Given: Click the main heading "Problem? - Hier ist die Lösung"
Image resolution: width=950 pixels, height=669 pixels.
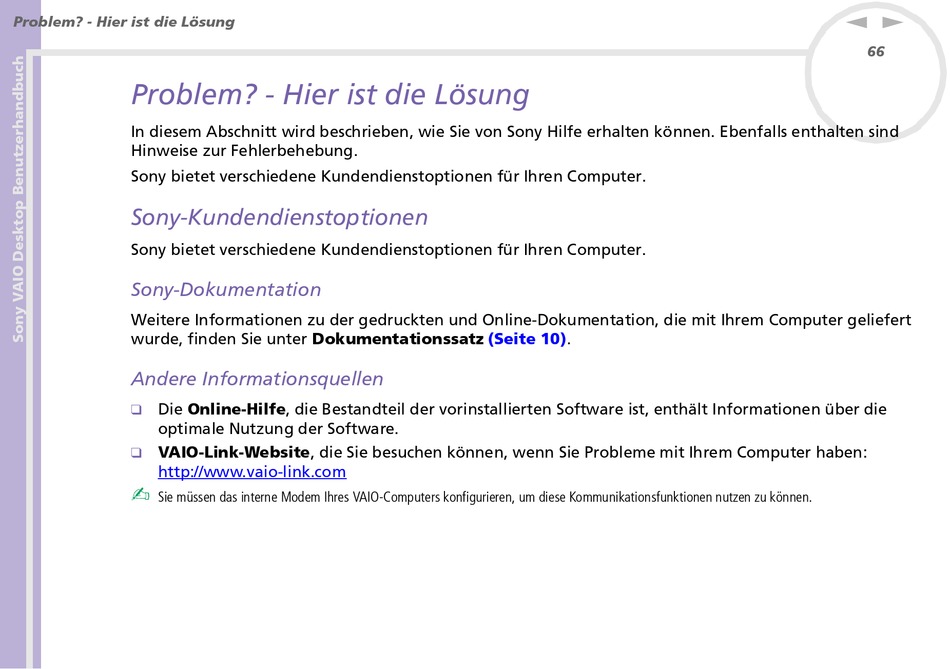Looking at the screenshot, I should (x=330, y=95).
